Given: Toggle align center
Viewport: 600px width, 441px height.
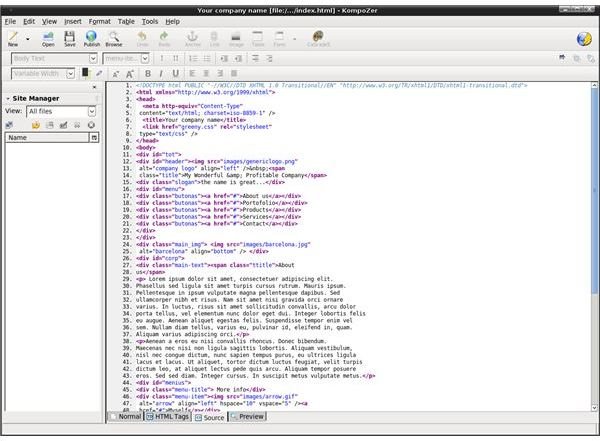Looking at the screenshot, I should point(206,73).
